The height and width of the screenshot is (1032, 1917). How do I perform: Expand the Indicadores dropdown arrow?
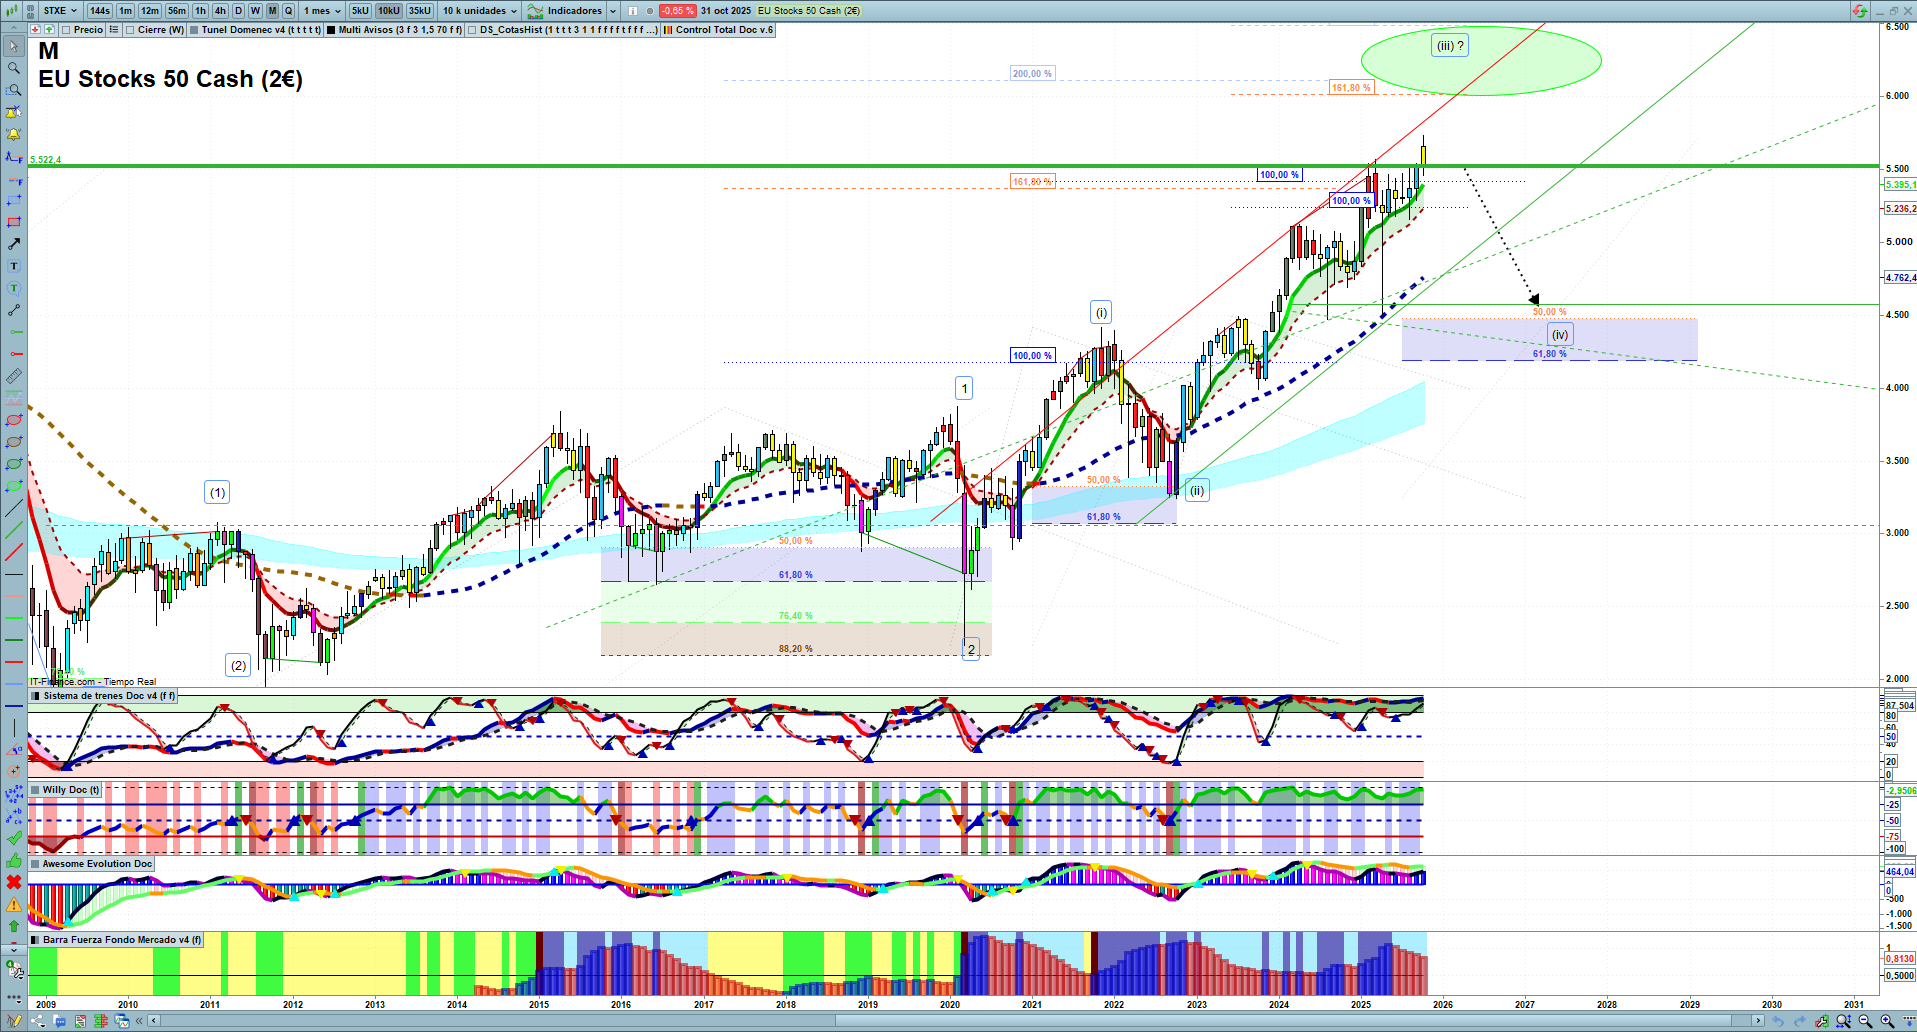[611, 11]
